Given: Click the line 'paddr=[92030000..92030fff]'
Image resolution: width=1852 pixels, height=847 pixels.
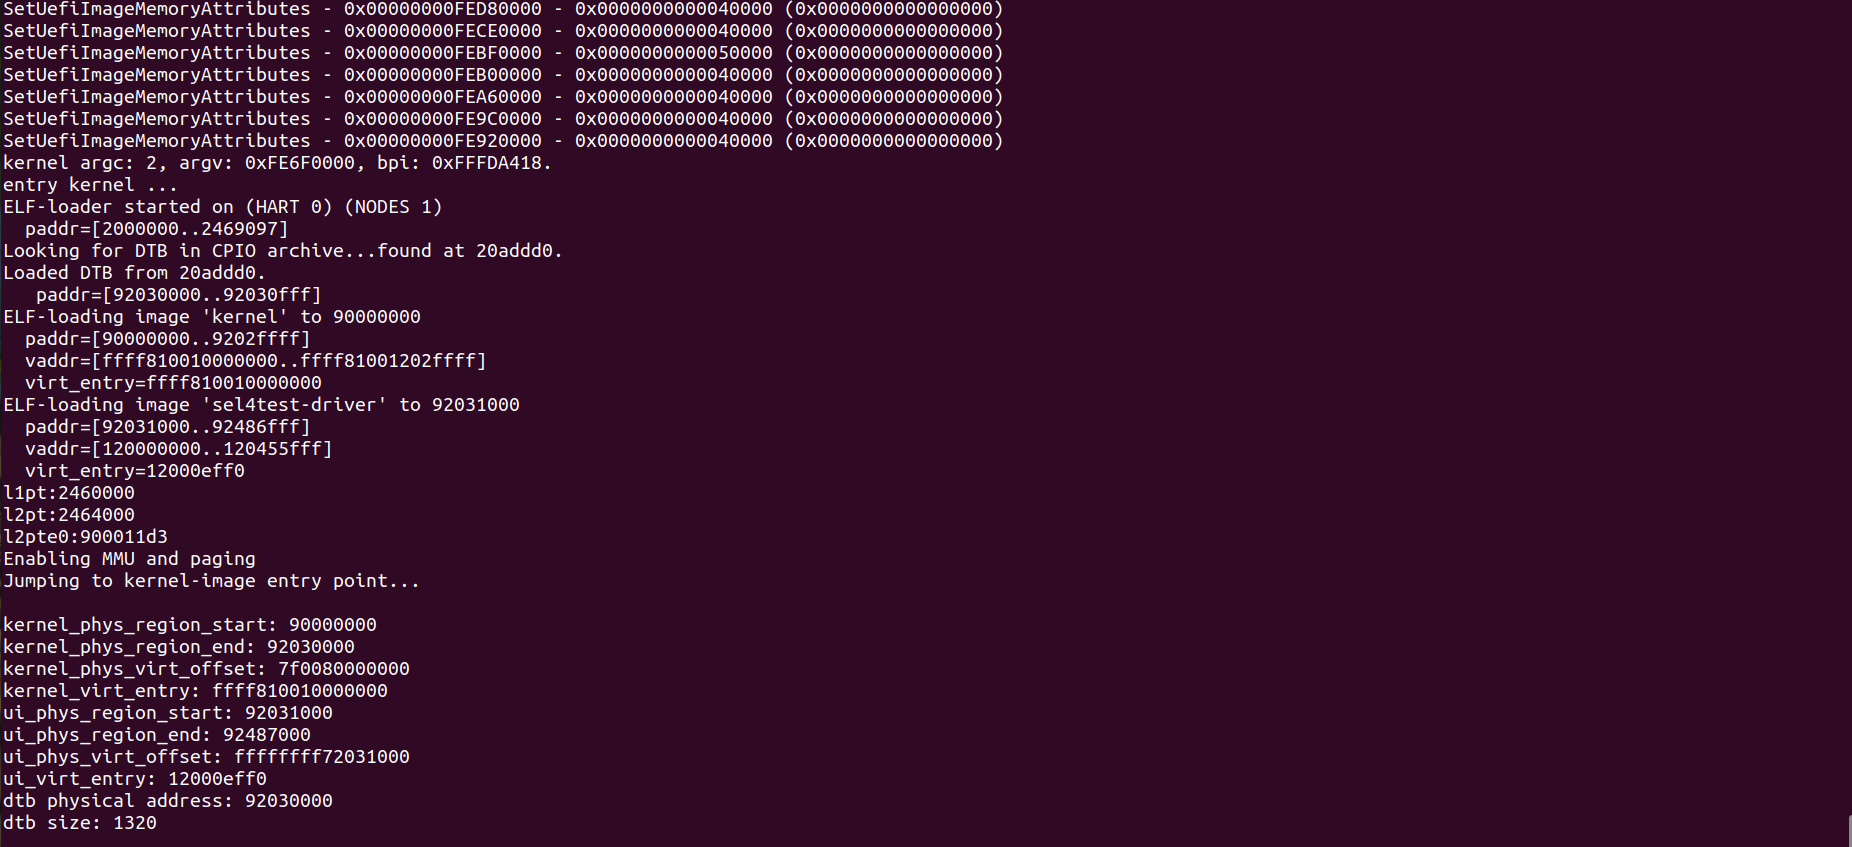Looking at the screenshot, I should tap(179, 295).
